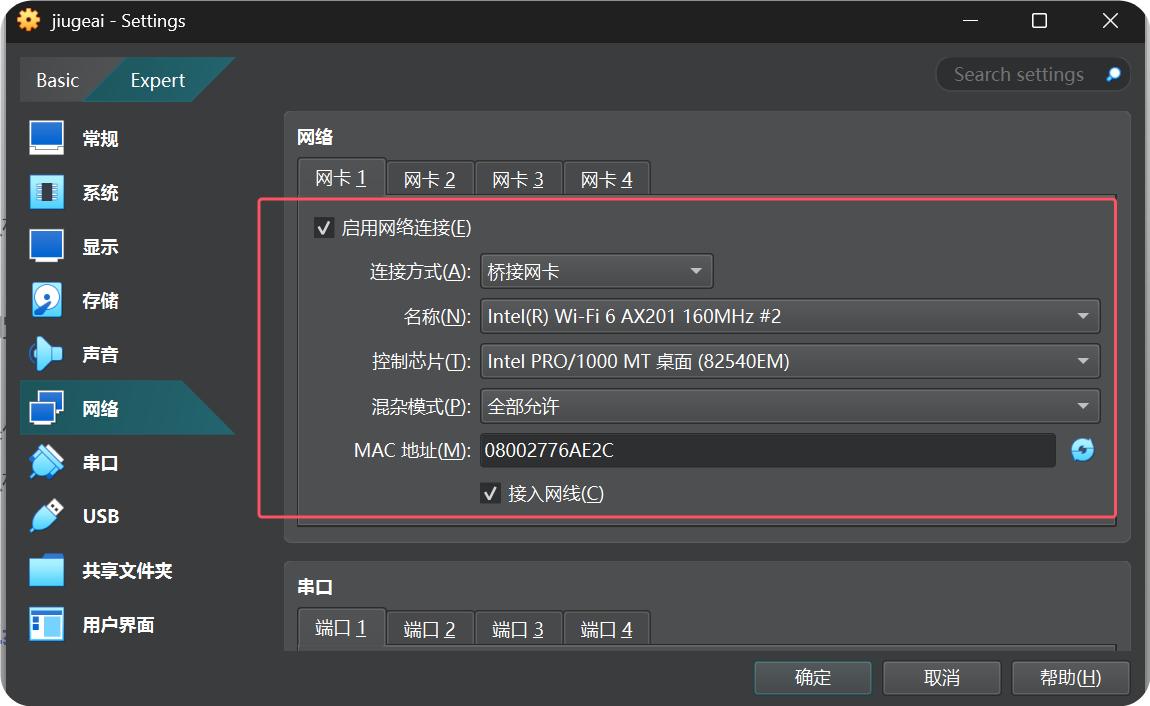Open the 串口 serial port icon

click(46, 462)
